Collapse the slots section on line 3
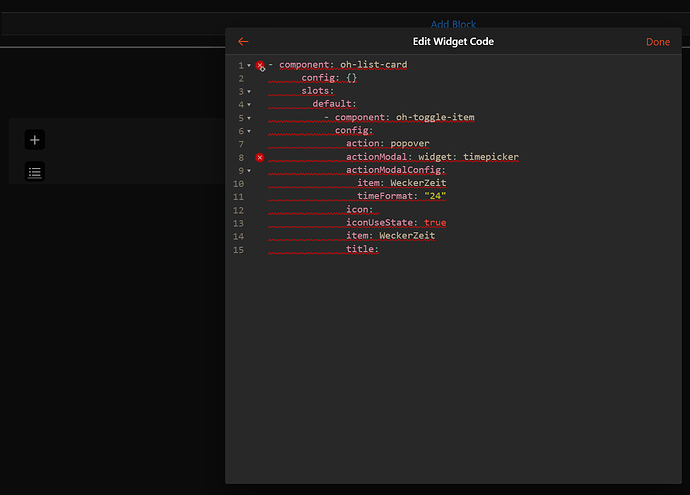The height and width of the screenshot is (495, 690). tap(249, 92)
